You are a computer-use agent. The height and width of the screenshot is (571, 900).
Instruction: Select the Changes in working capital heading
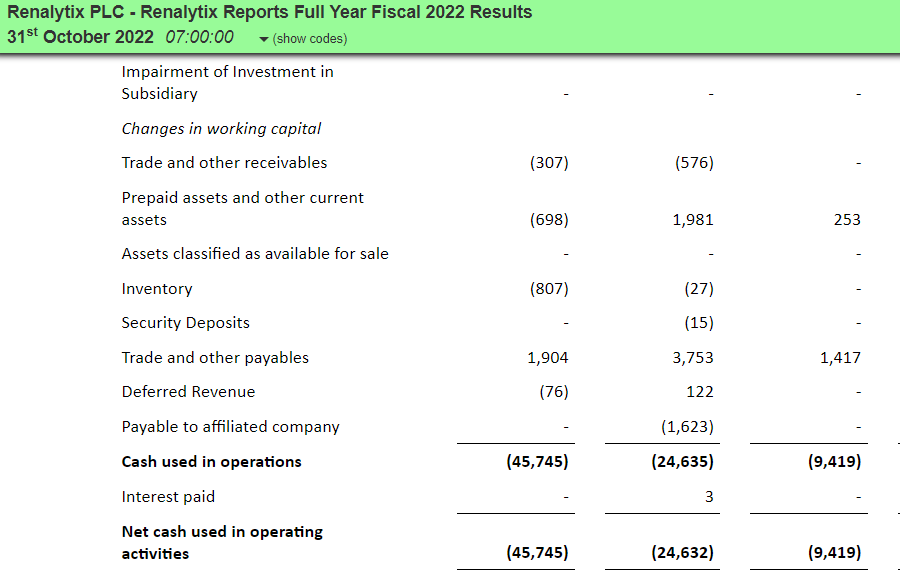(x=221, y=129)
